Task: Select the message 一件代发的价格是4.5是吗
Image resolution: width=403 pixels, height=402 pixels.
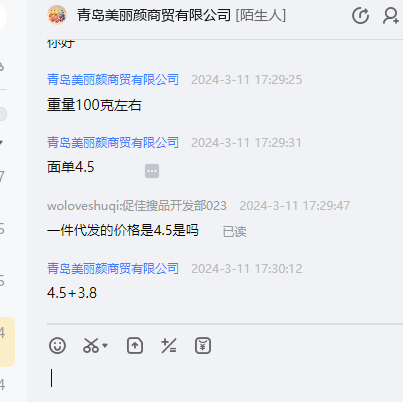Action: [x=123, y=230]
